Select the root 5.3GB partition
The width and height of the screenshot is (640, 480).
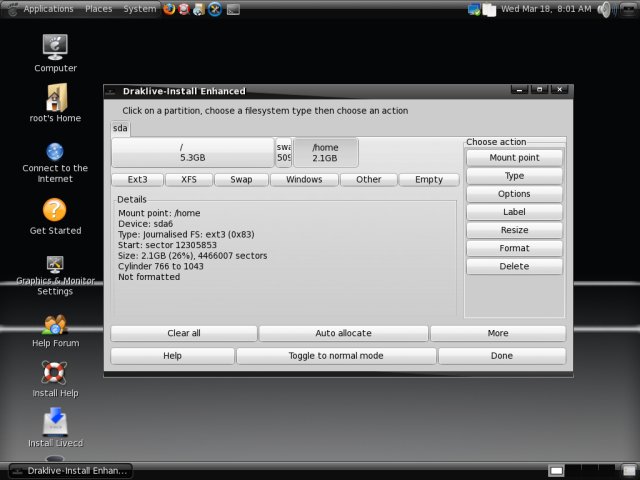pyautogui.click(x=192, y=152)
